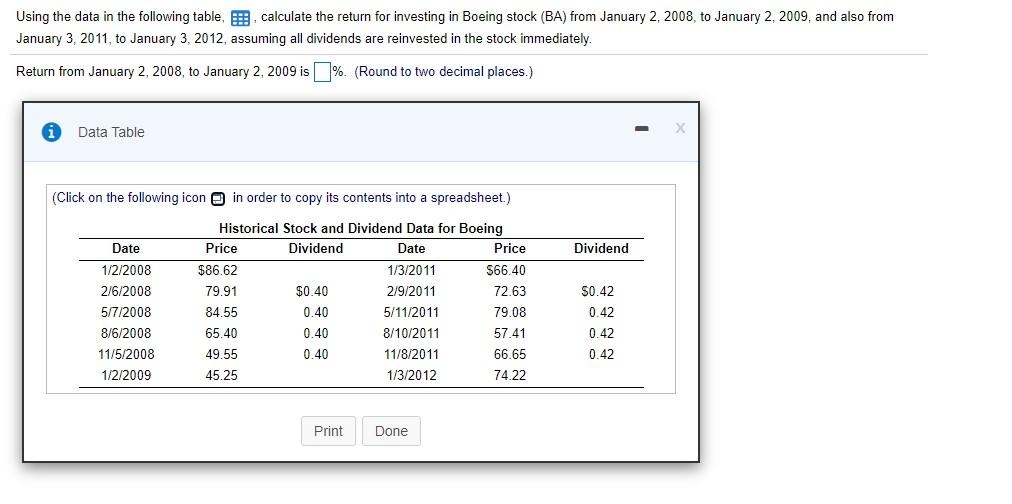
Task: Select the 84.55 price cell
Action: pyautogui.click(x=221, y=312)
